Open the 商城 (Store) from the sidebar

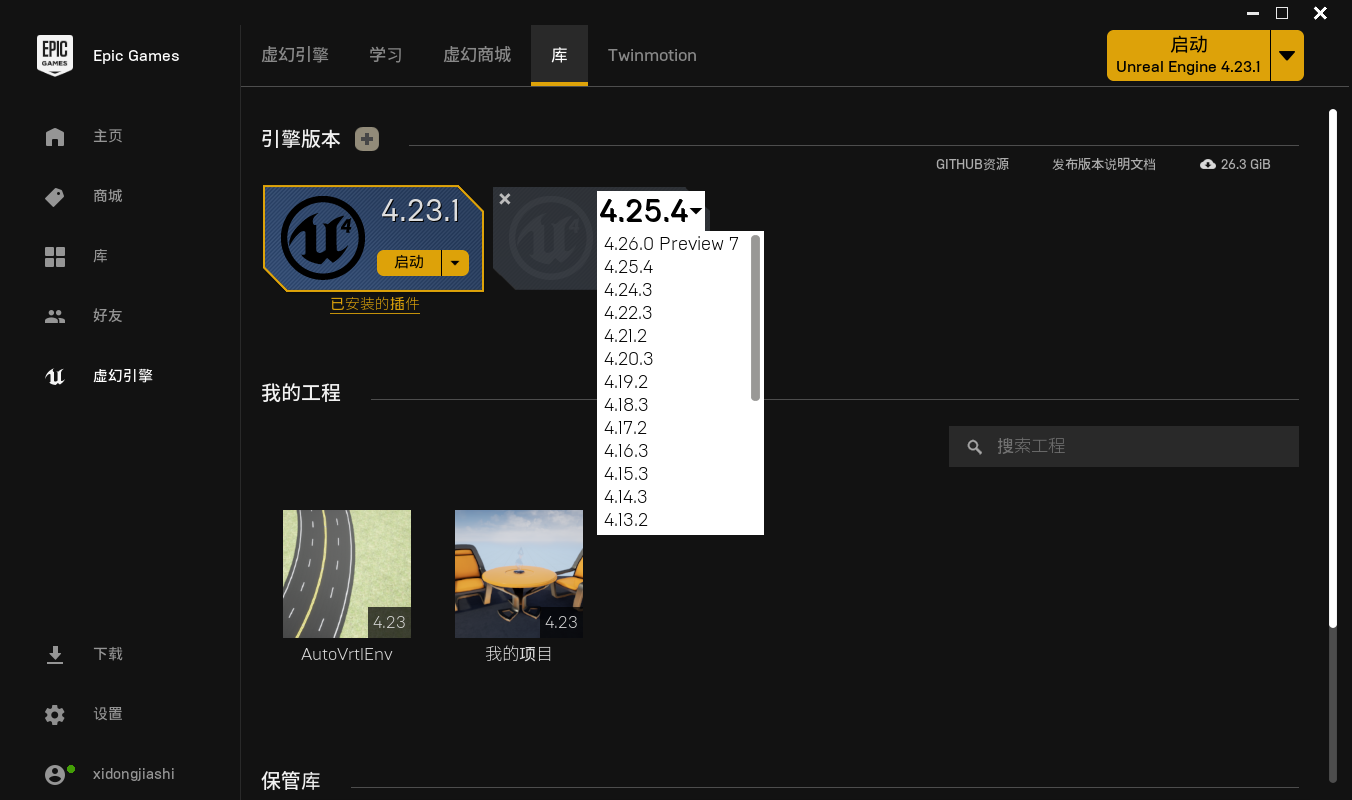point(107,196)
